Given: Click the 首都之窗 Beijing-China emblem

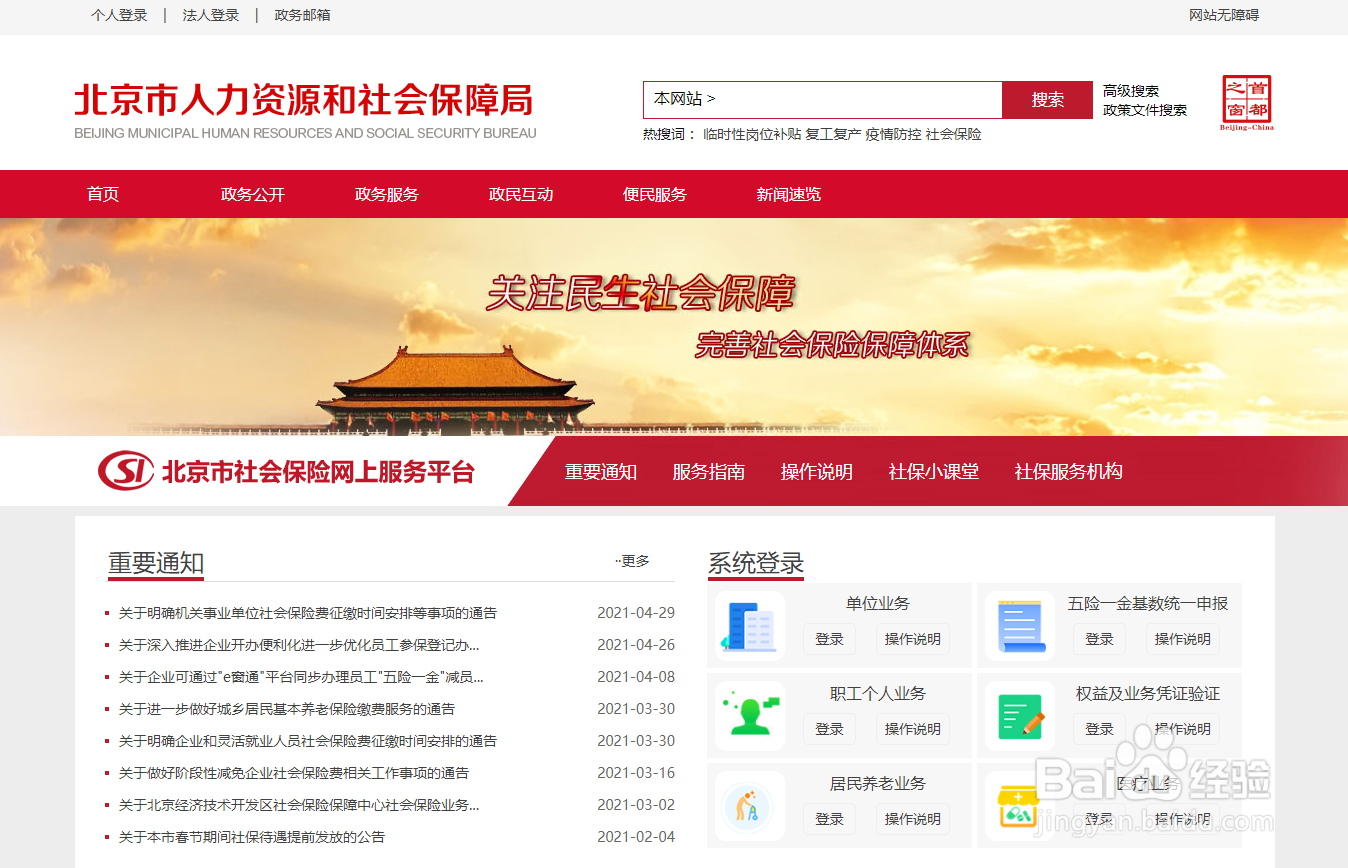Looking at the screenshot, I should point(1247,103).
